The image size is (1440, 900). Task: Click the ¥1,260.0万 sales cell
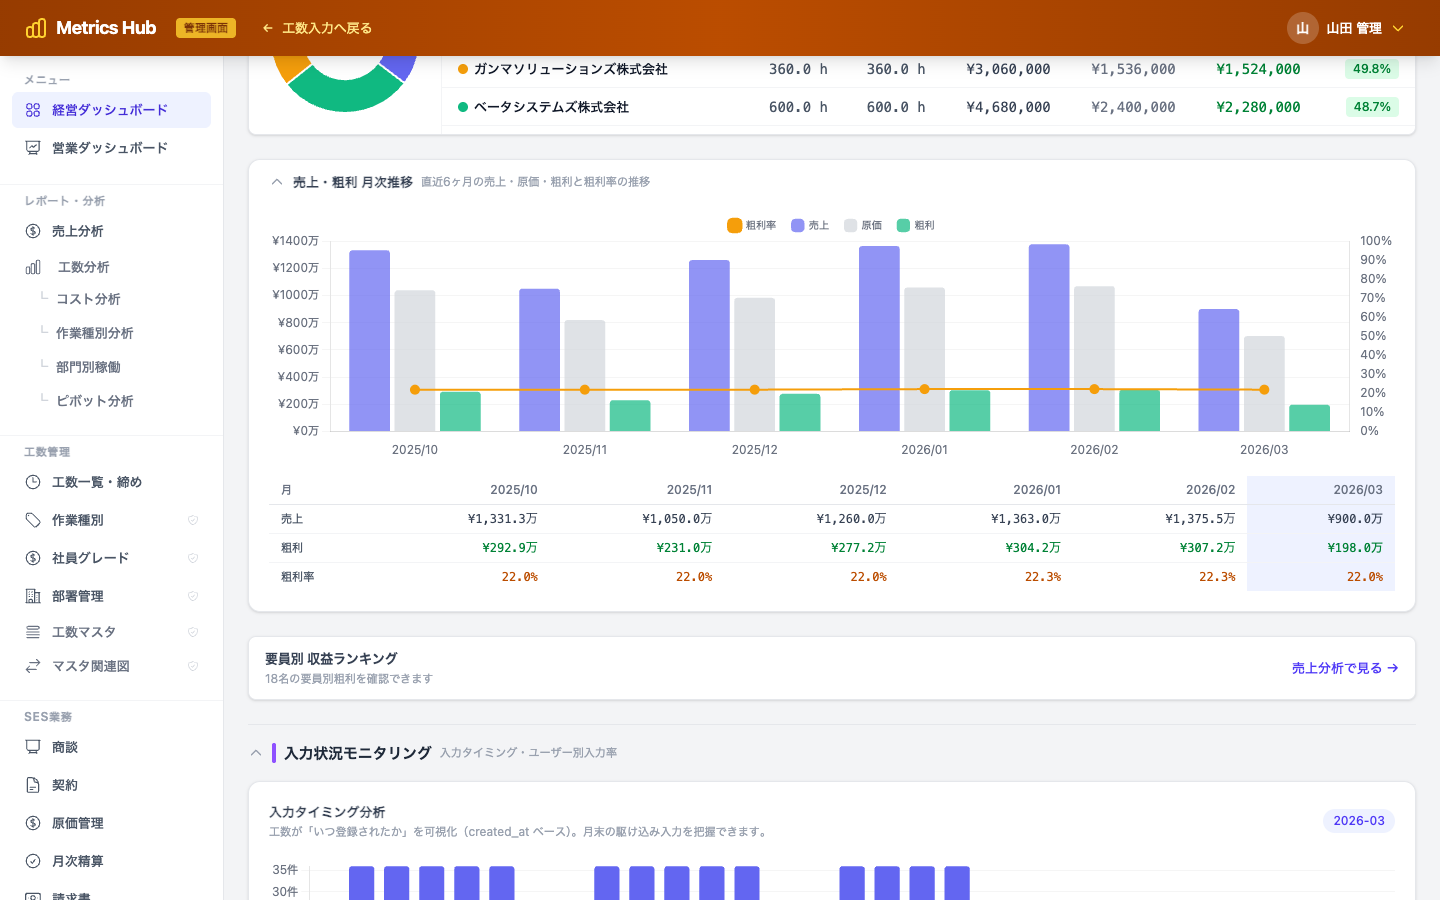click(x=852, y=519)
